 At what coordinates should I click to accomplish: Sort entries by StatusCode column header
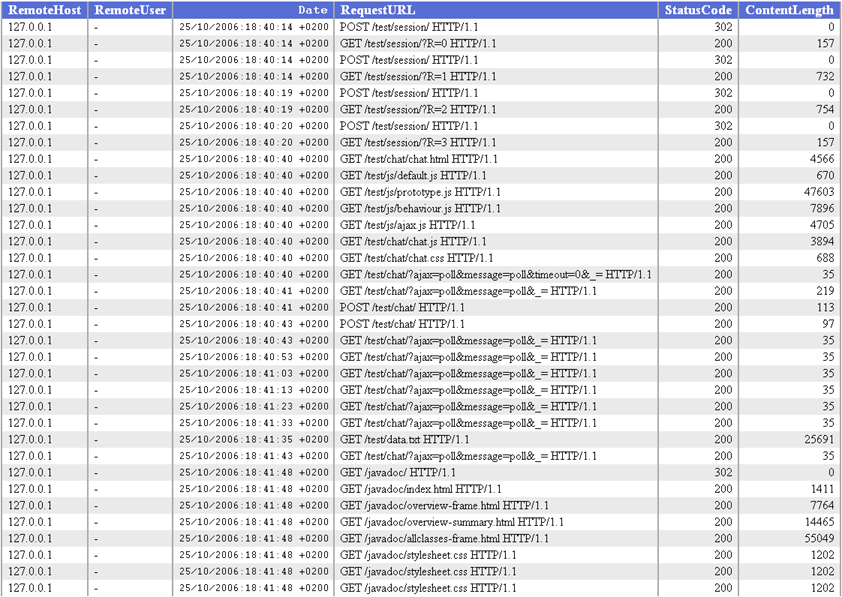697,10
